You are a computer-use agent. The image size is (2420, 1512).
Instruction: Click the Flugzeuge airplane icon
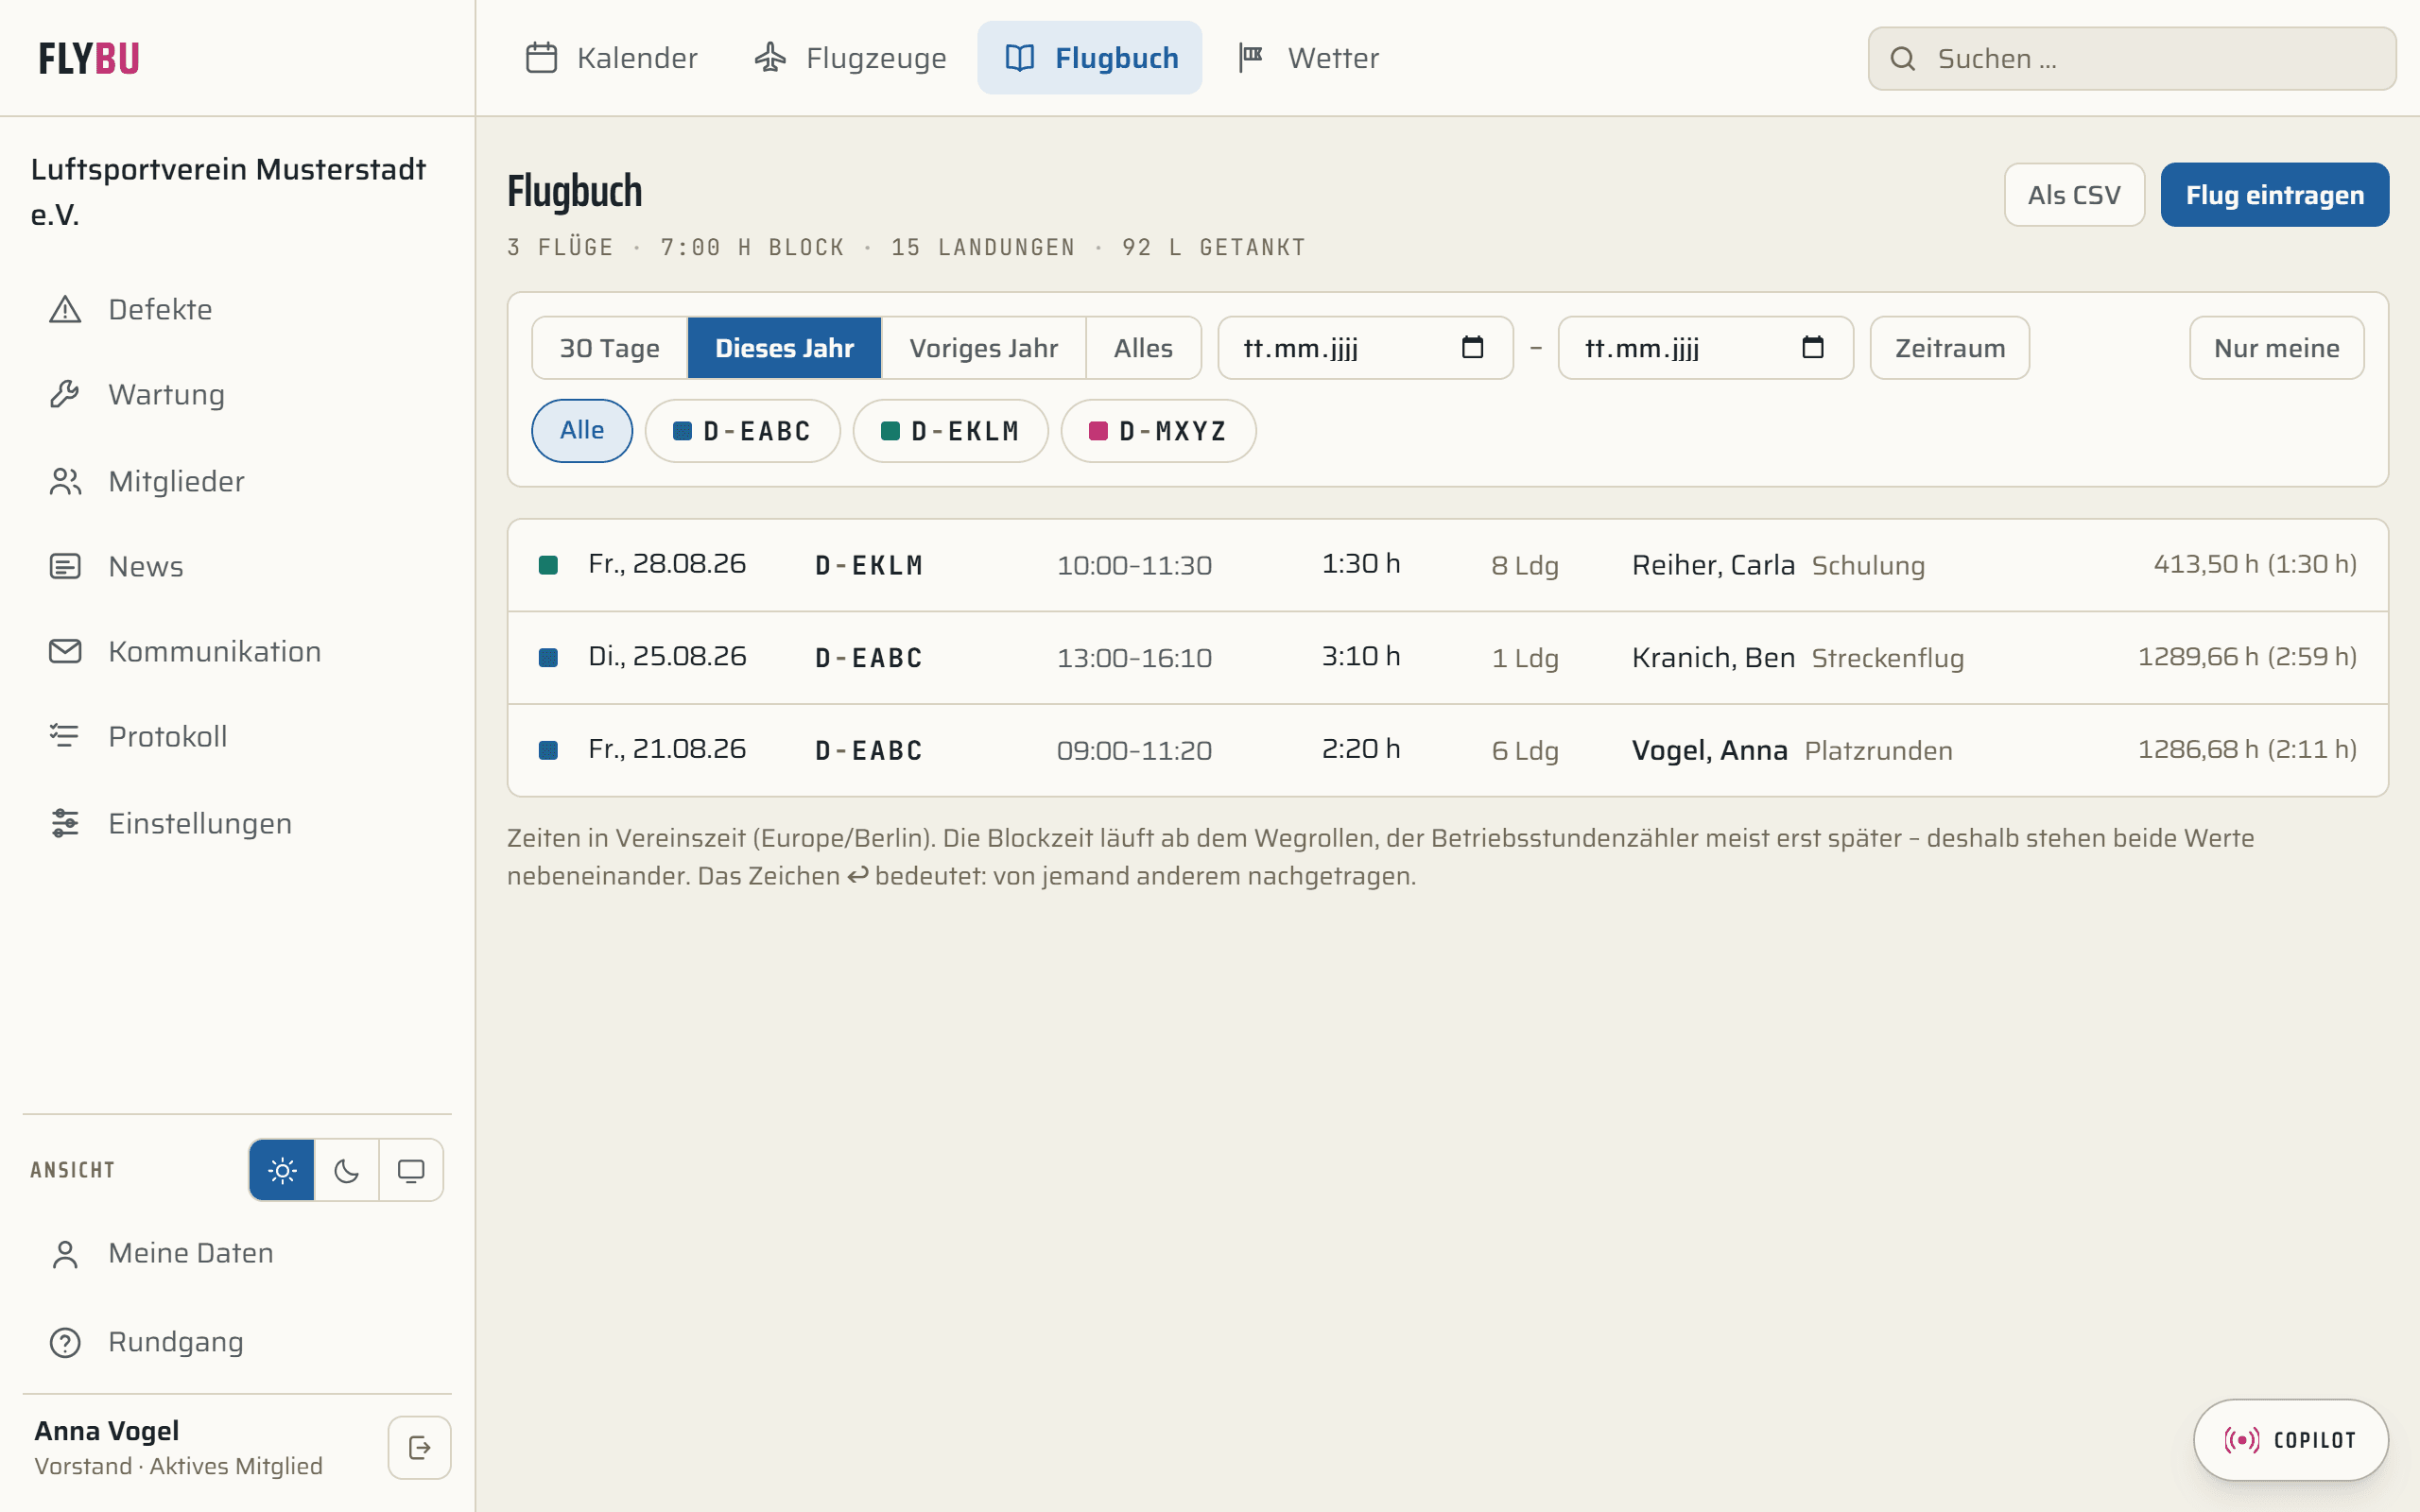(770, 58)
